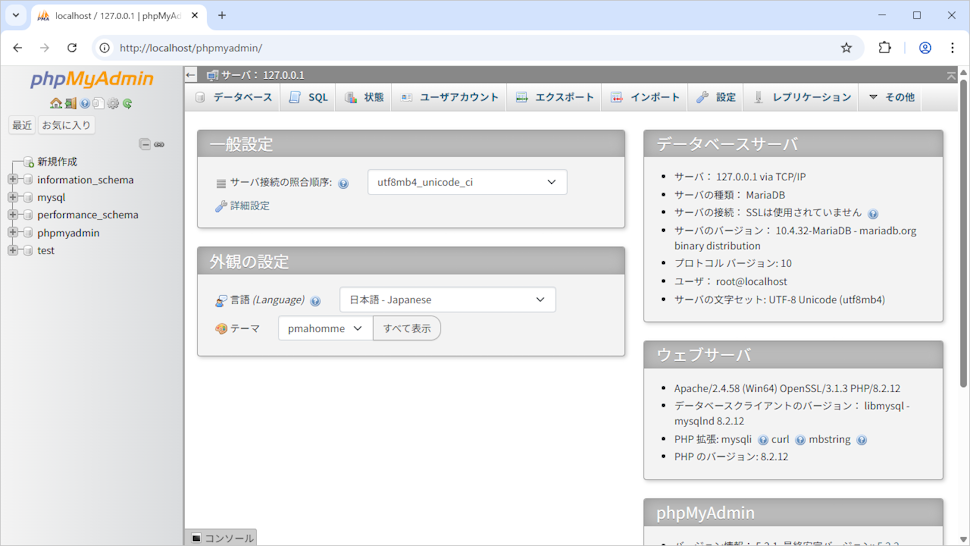Open the Chrome profile avatar icon
Viewport: 970px width, 546px height.
tap(925, 48)
